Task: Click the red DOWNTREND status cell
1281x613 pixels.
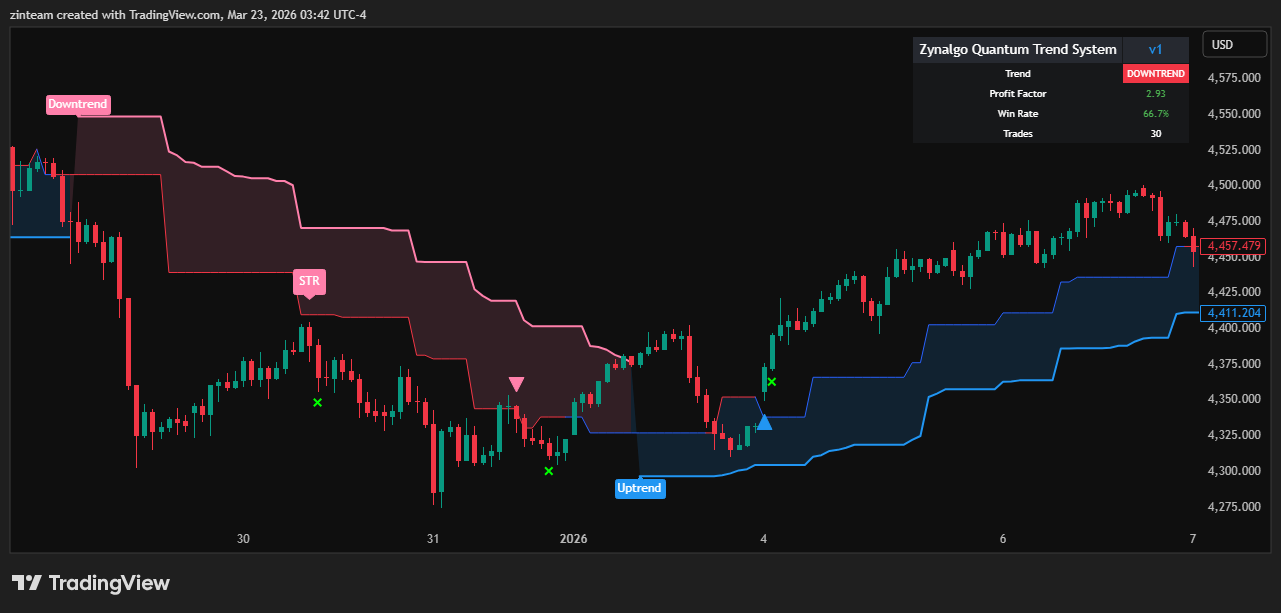Action: [1156, 73]
